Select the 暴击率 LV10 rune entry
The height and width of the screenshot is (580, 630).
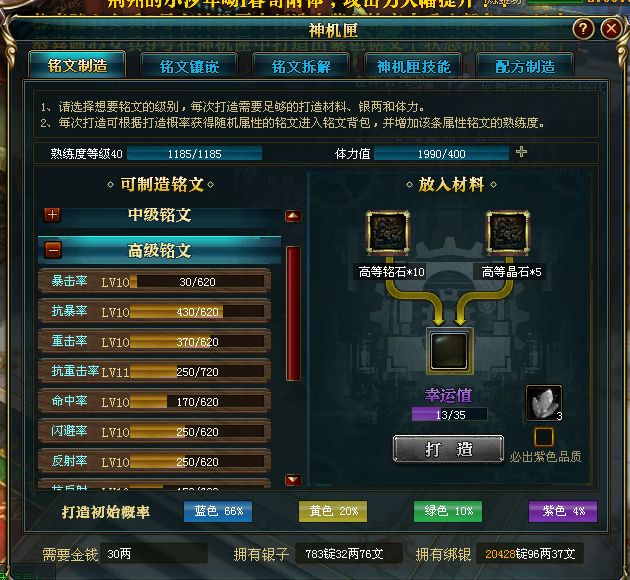(x=155, y=281)
